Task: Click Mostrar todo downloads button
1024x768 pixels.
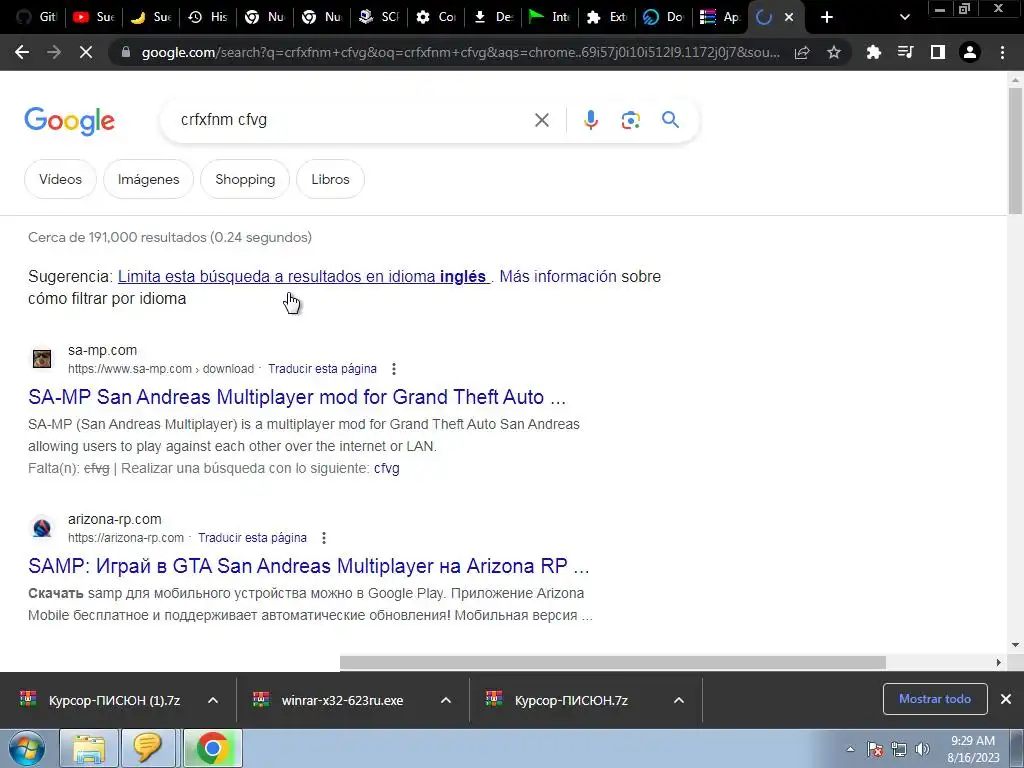Action: 935,699
